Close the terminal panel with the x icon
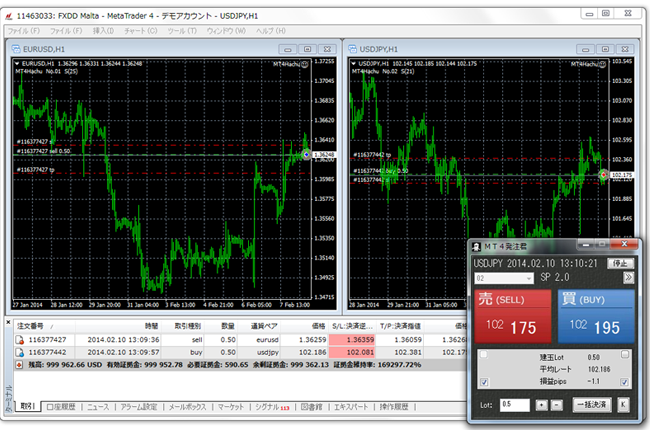The image size is (650, 430). coord(8,322)
